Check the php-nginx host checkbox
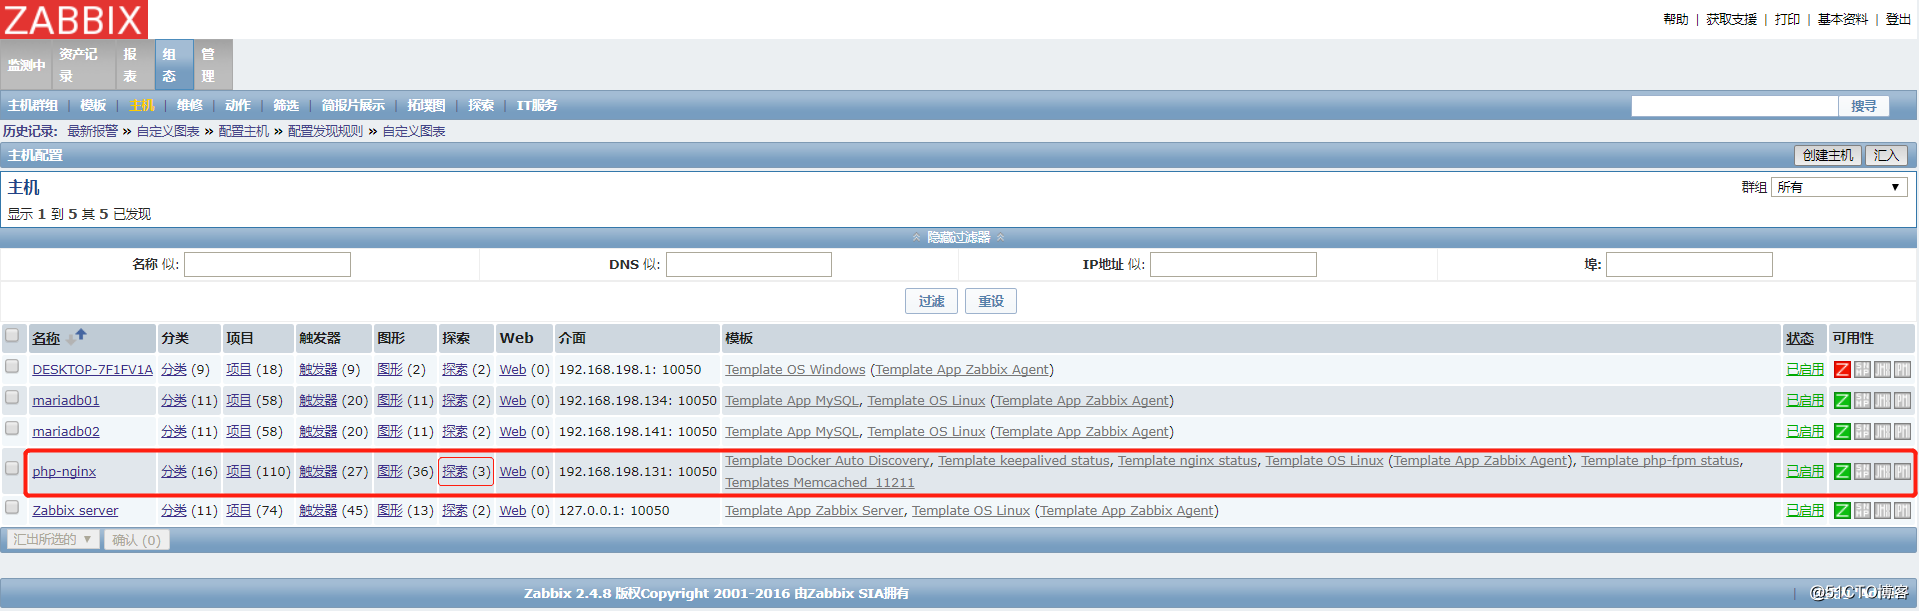The width and height of the screenshot is (1919, 611). pos(12,468)
